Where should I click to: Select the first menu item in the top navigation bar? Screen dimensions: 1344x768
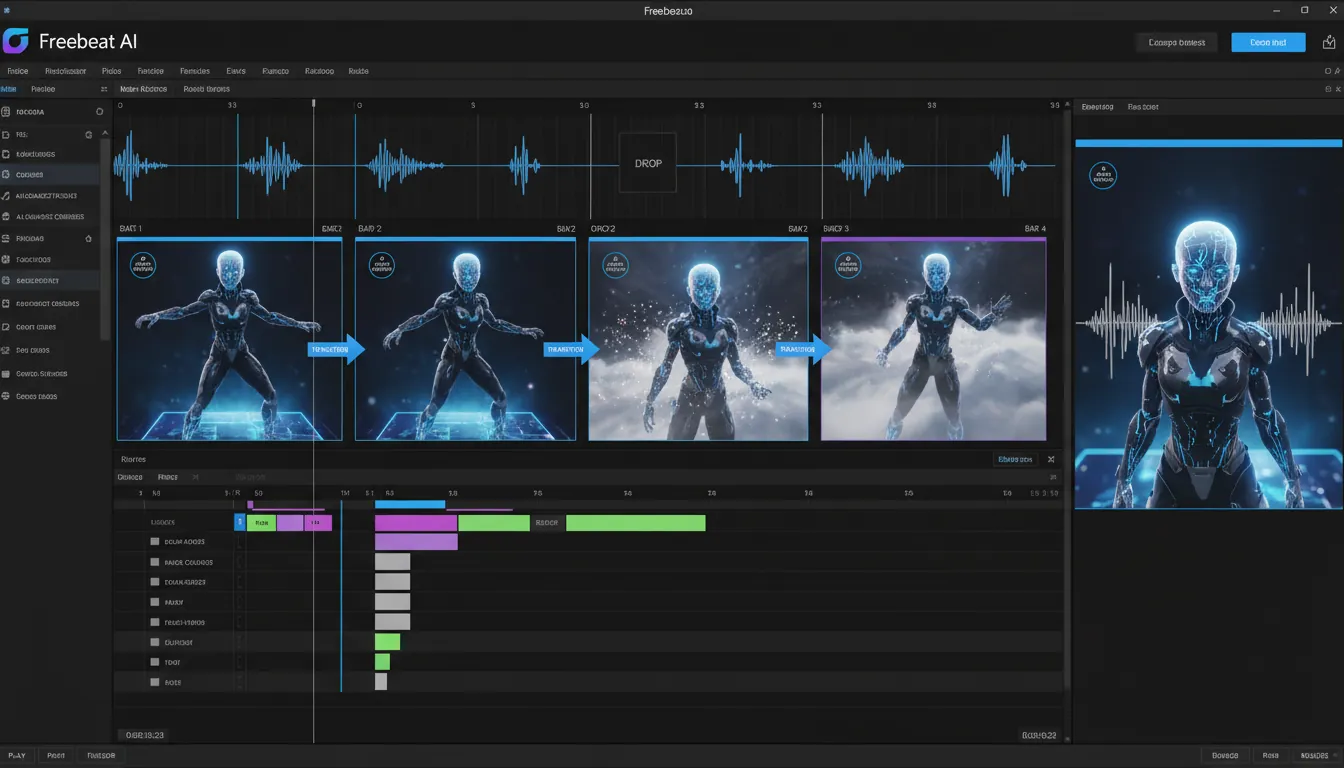click(x=17, y=71)
